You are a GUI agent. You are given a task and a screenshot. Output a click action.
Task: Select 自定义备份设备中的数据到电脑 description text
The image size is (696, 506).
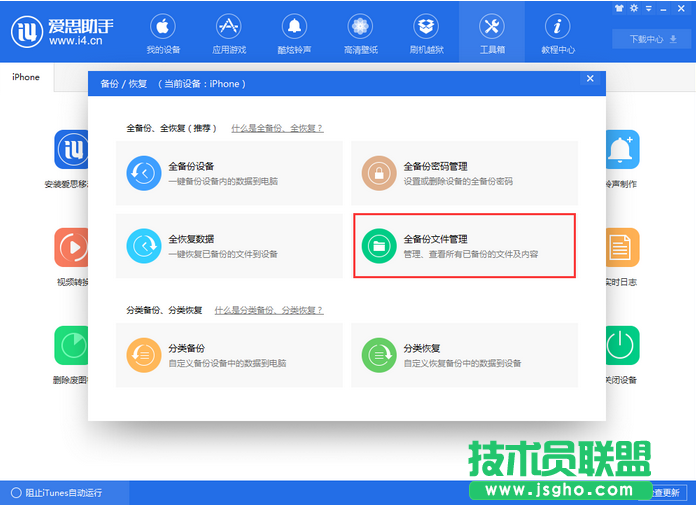click(227, 363)
